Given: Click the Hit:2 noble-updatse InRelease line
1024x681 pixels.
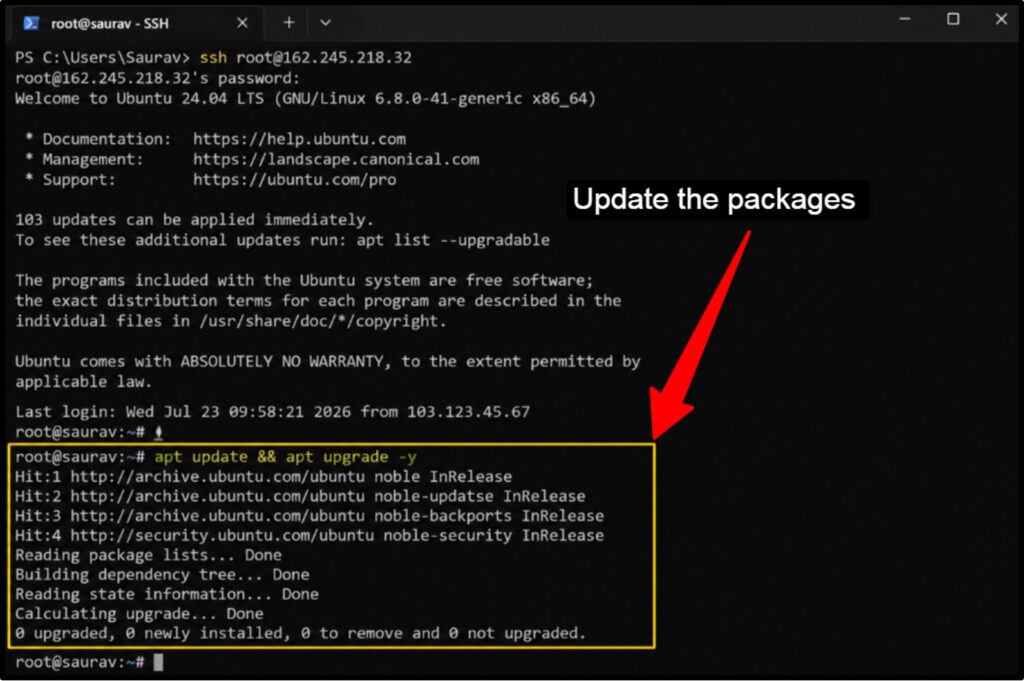Looking at the screenshot, I should 300,496.
